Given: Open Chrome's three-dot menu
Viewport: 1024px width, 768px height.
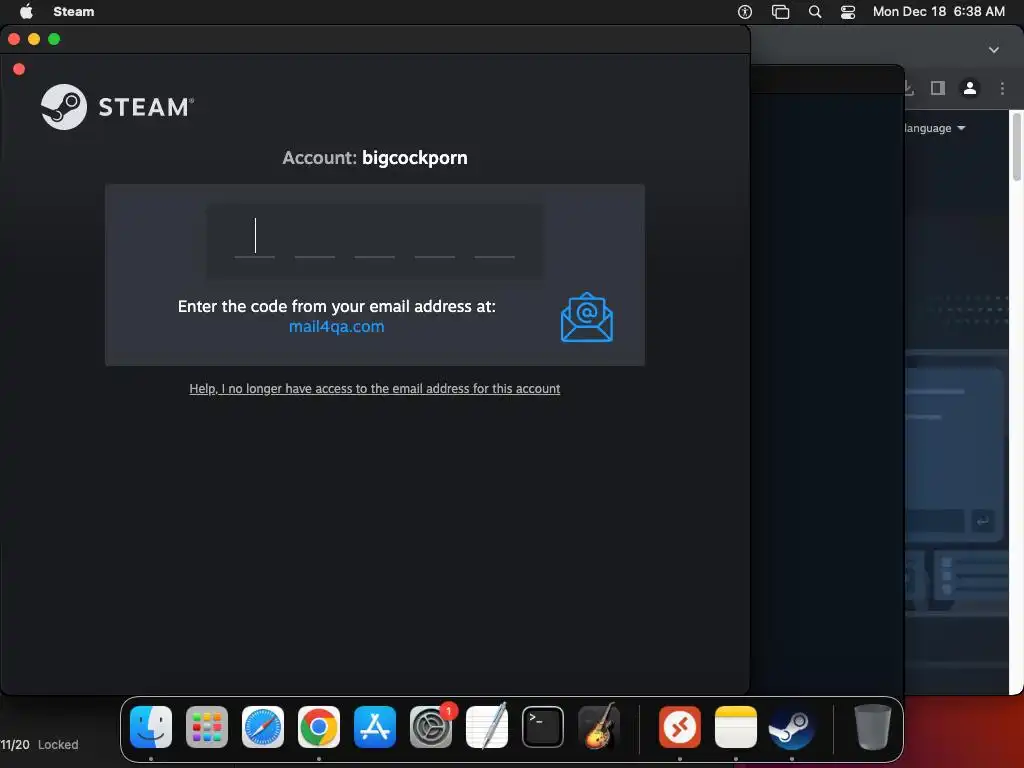Looking at the screenshot, I should coord(1002,88).
